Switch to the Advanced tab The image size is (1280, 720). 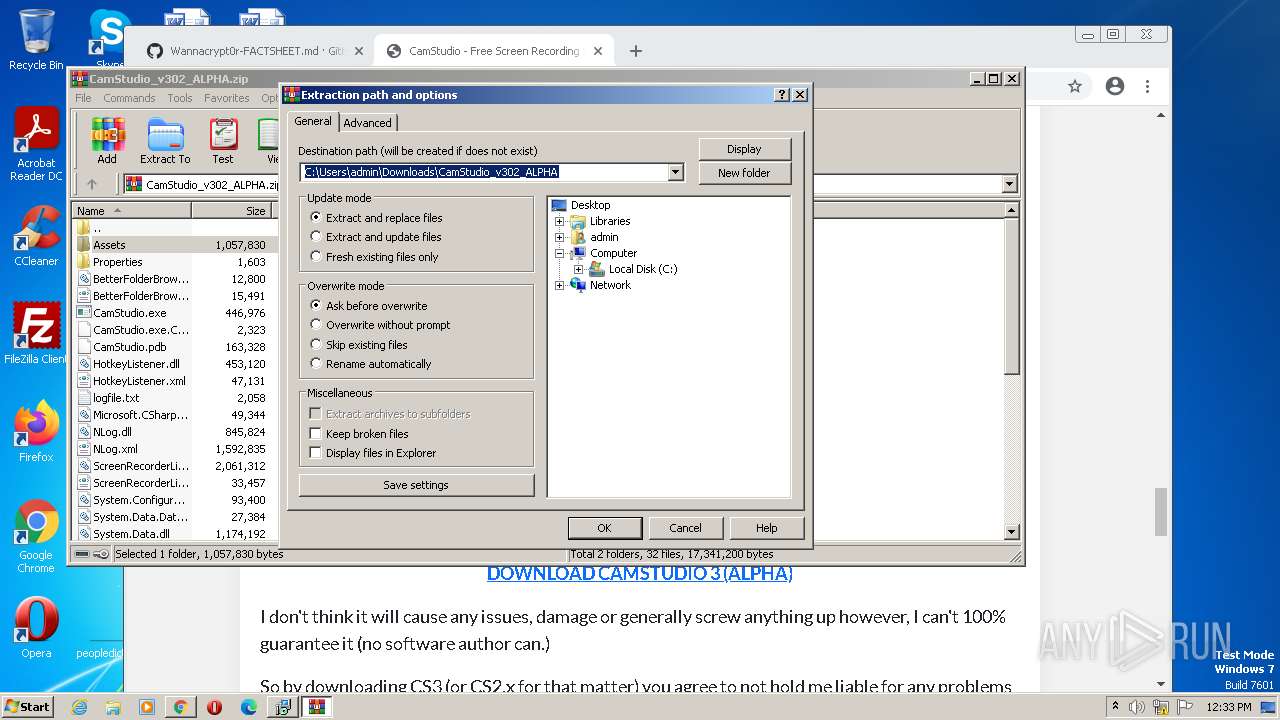368,123
